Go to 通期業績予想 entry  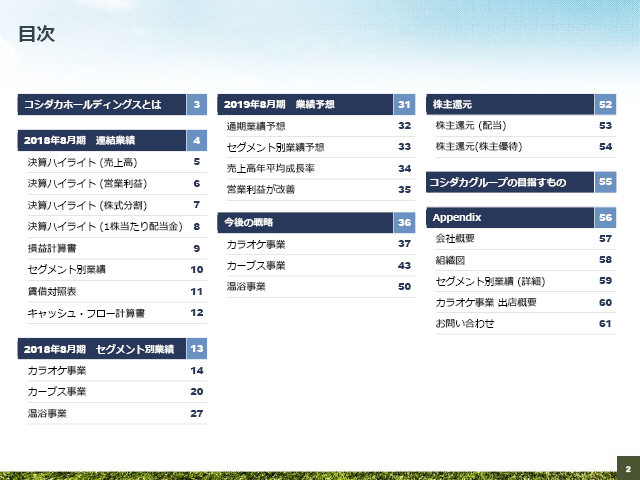coord(321,126)
